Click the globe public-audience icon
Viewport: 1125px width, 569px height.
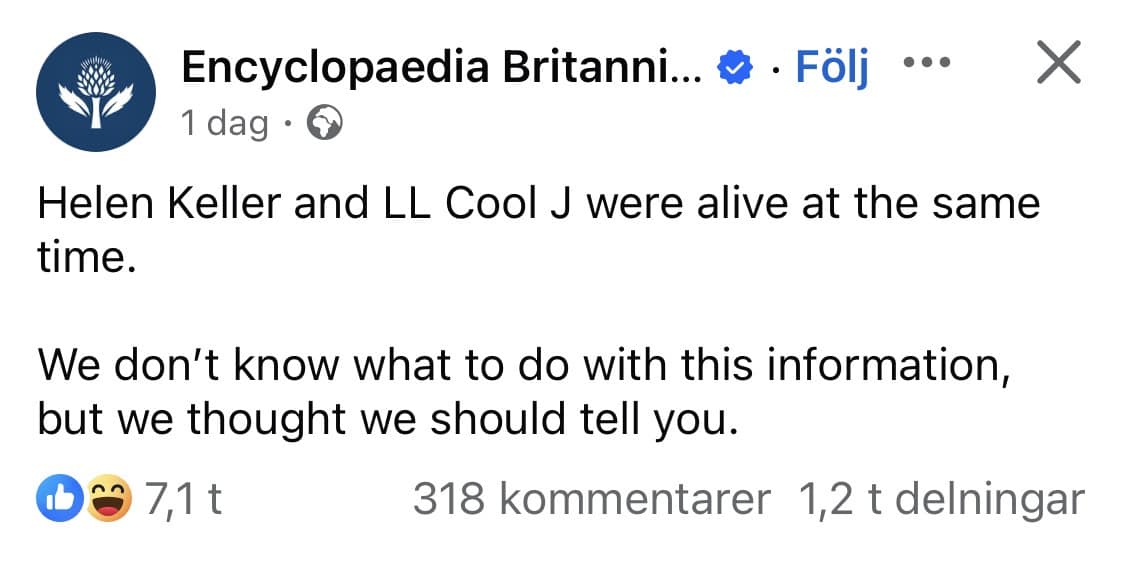[323, 123]
